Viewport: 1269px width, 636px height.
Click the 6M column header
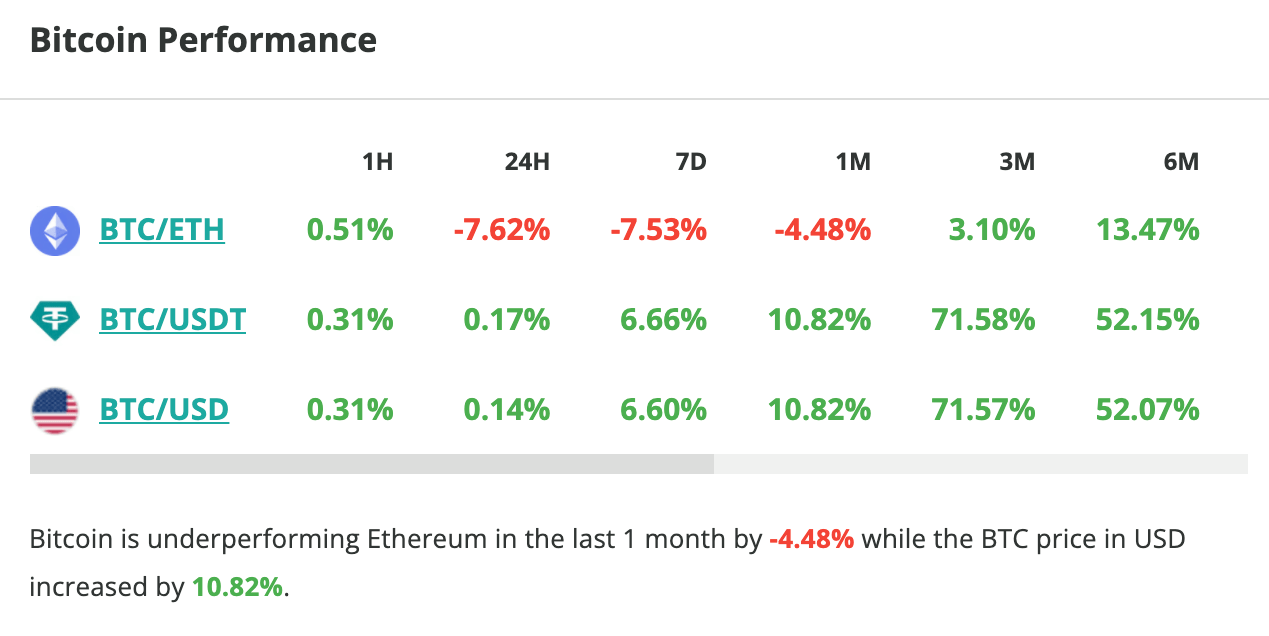coord(1182,161)
